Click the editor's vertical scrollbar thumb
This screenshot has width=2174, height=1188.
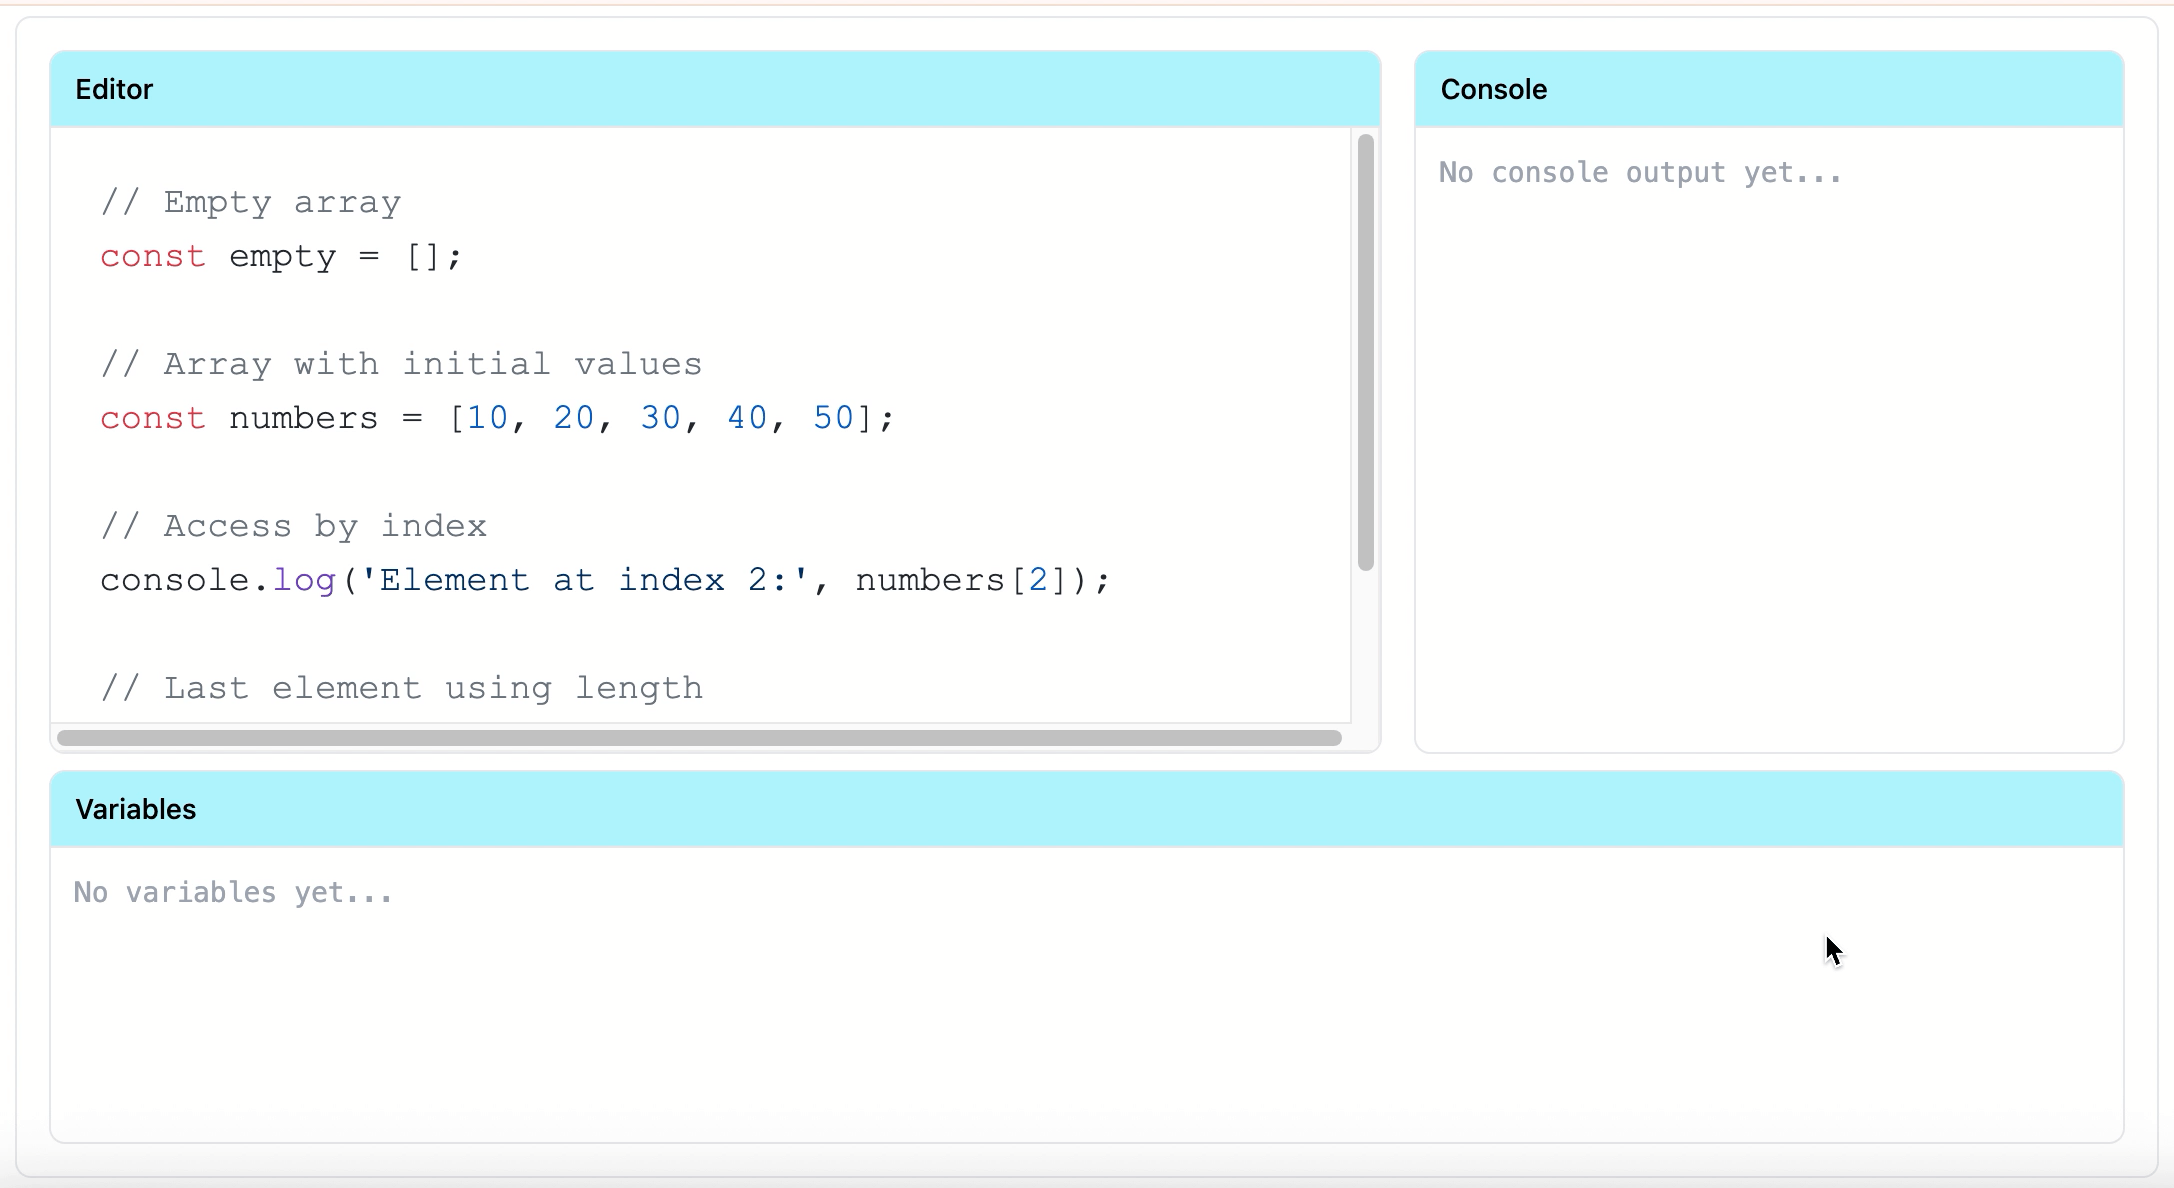tap(1365, 352)
